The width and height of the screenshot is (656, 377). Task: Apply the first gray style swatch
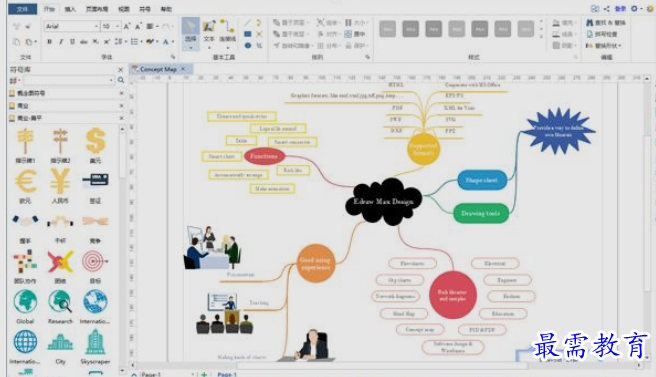[x=387, y=29]
